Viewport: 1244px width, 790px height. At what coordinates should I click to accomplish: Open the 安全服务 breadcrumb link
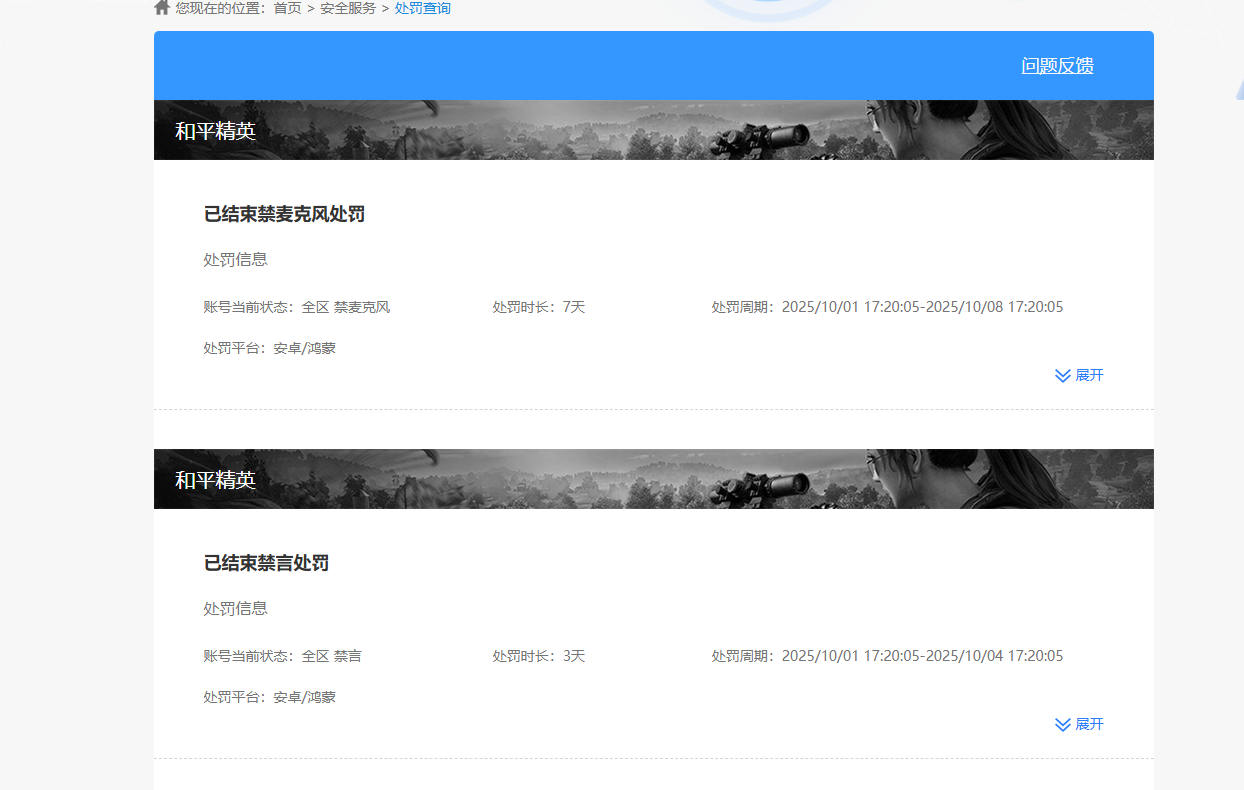(348, 8)
